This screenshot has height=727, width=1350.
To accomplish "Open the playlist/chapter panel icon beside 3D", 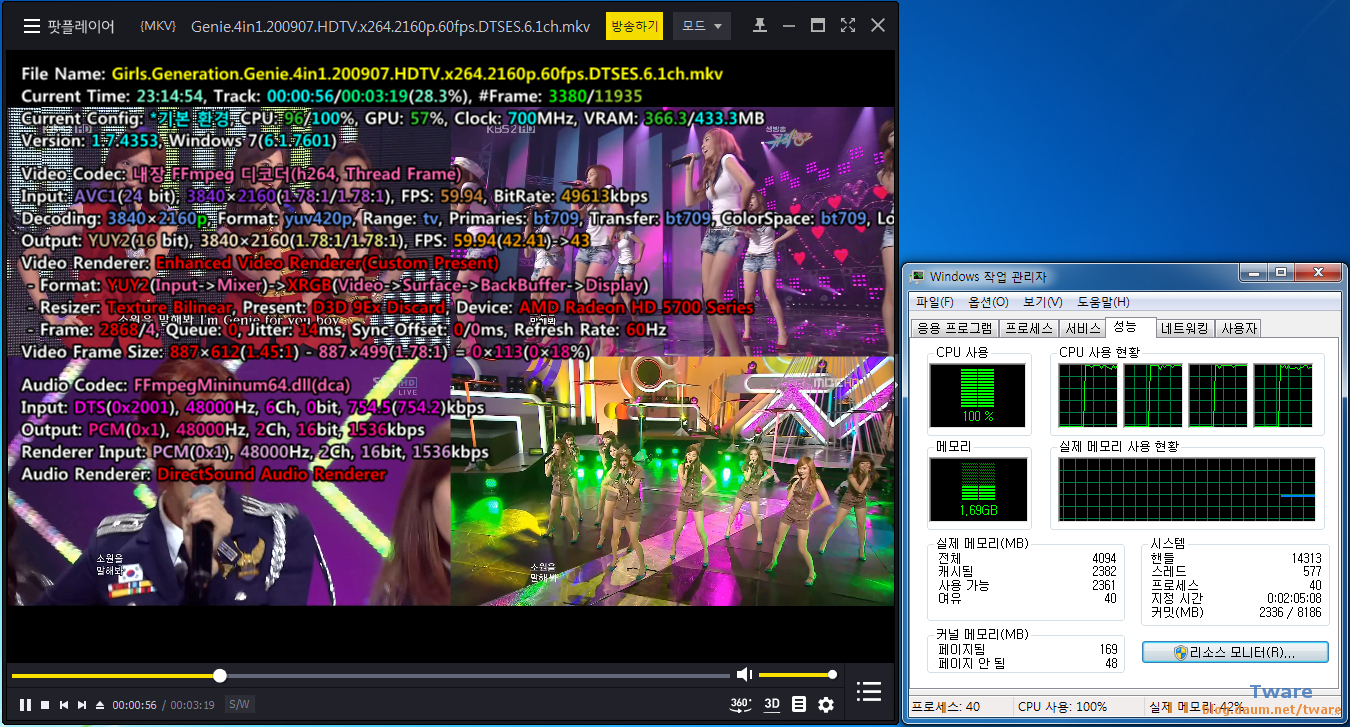I will pyautogui.click(x=799, y=704).
